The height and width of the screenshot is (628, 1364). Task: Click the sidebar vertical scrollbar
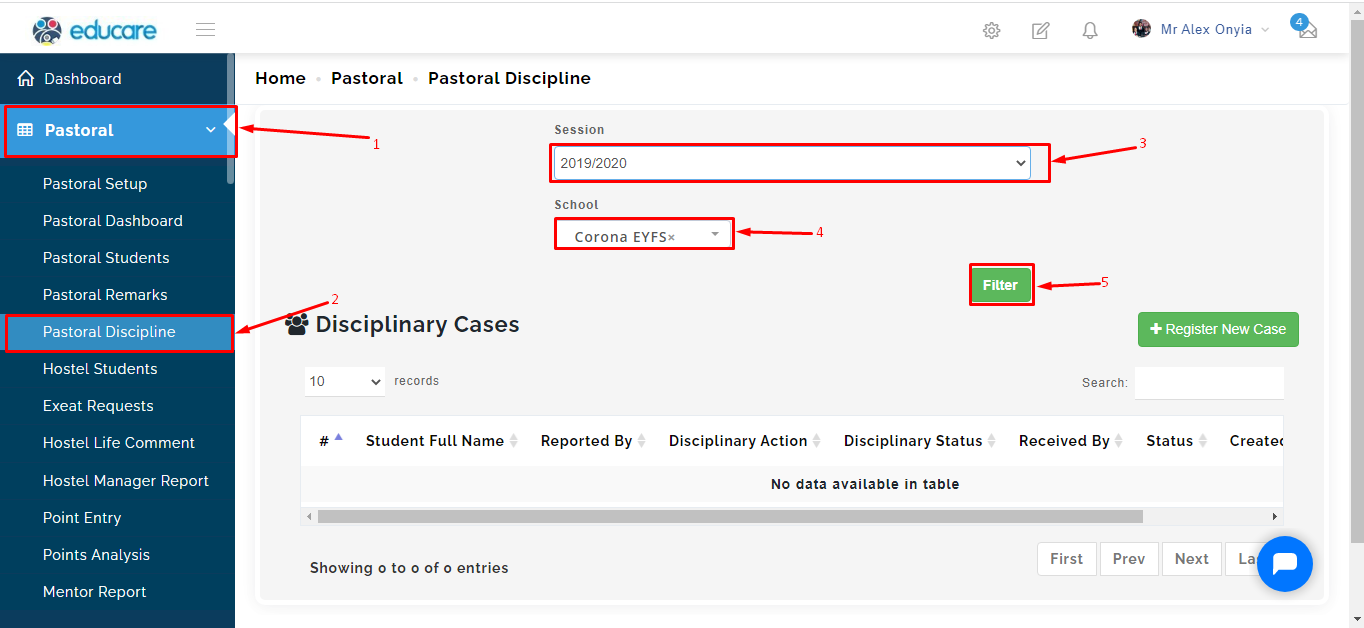click(231, 119)
